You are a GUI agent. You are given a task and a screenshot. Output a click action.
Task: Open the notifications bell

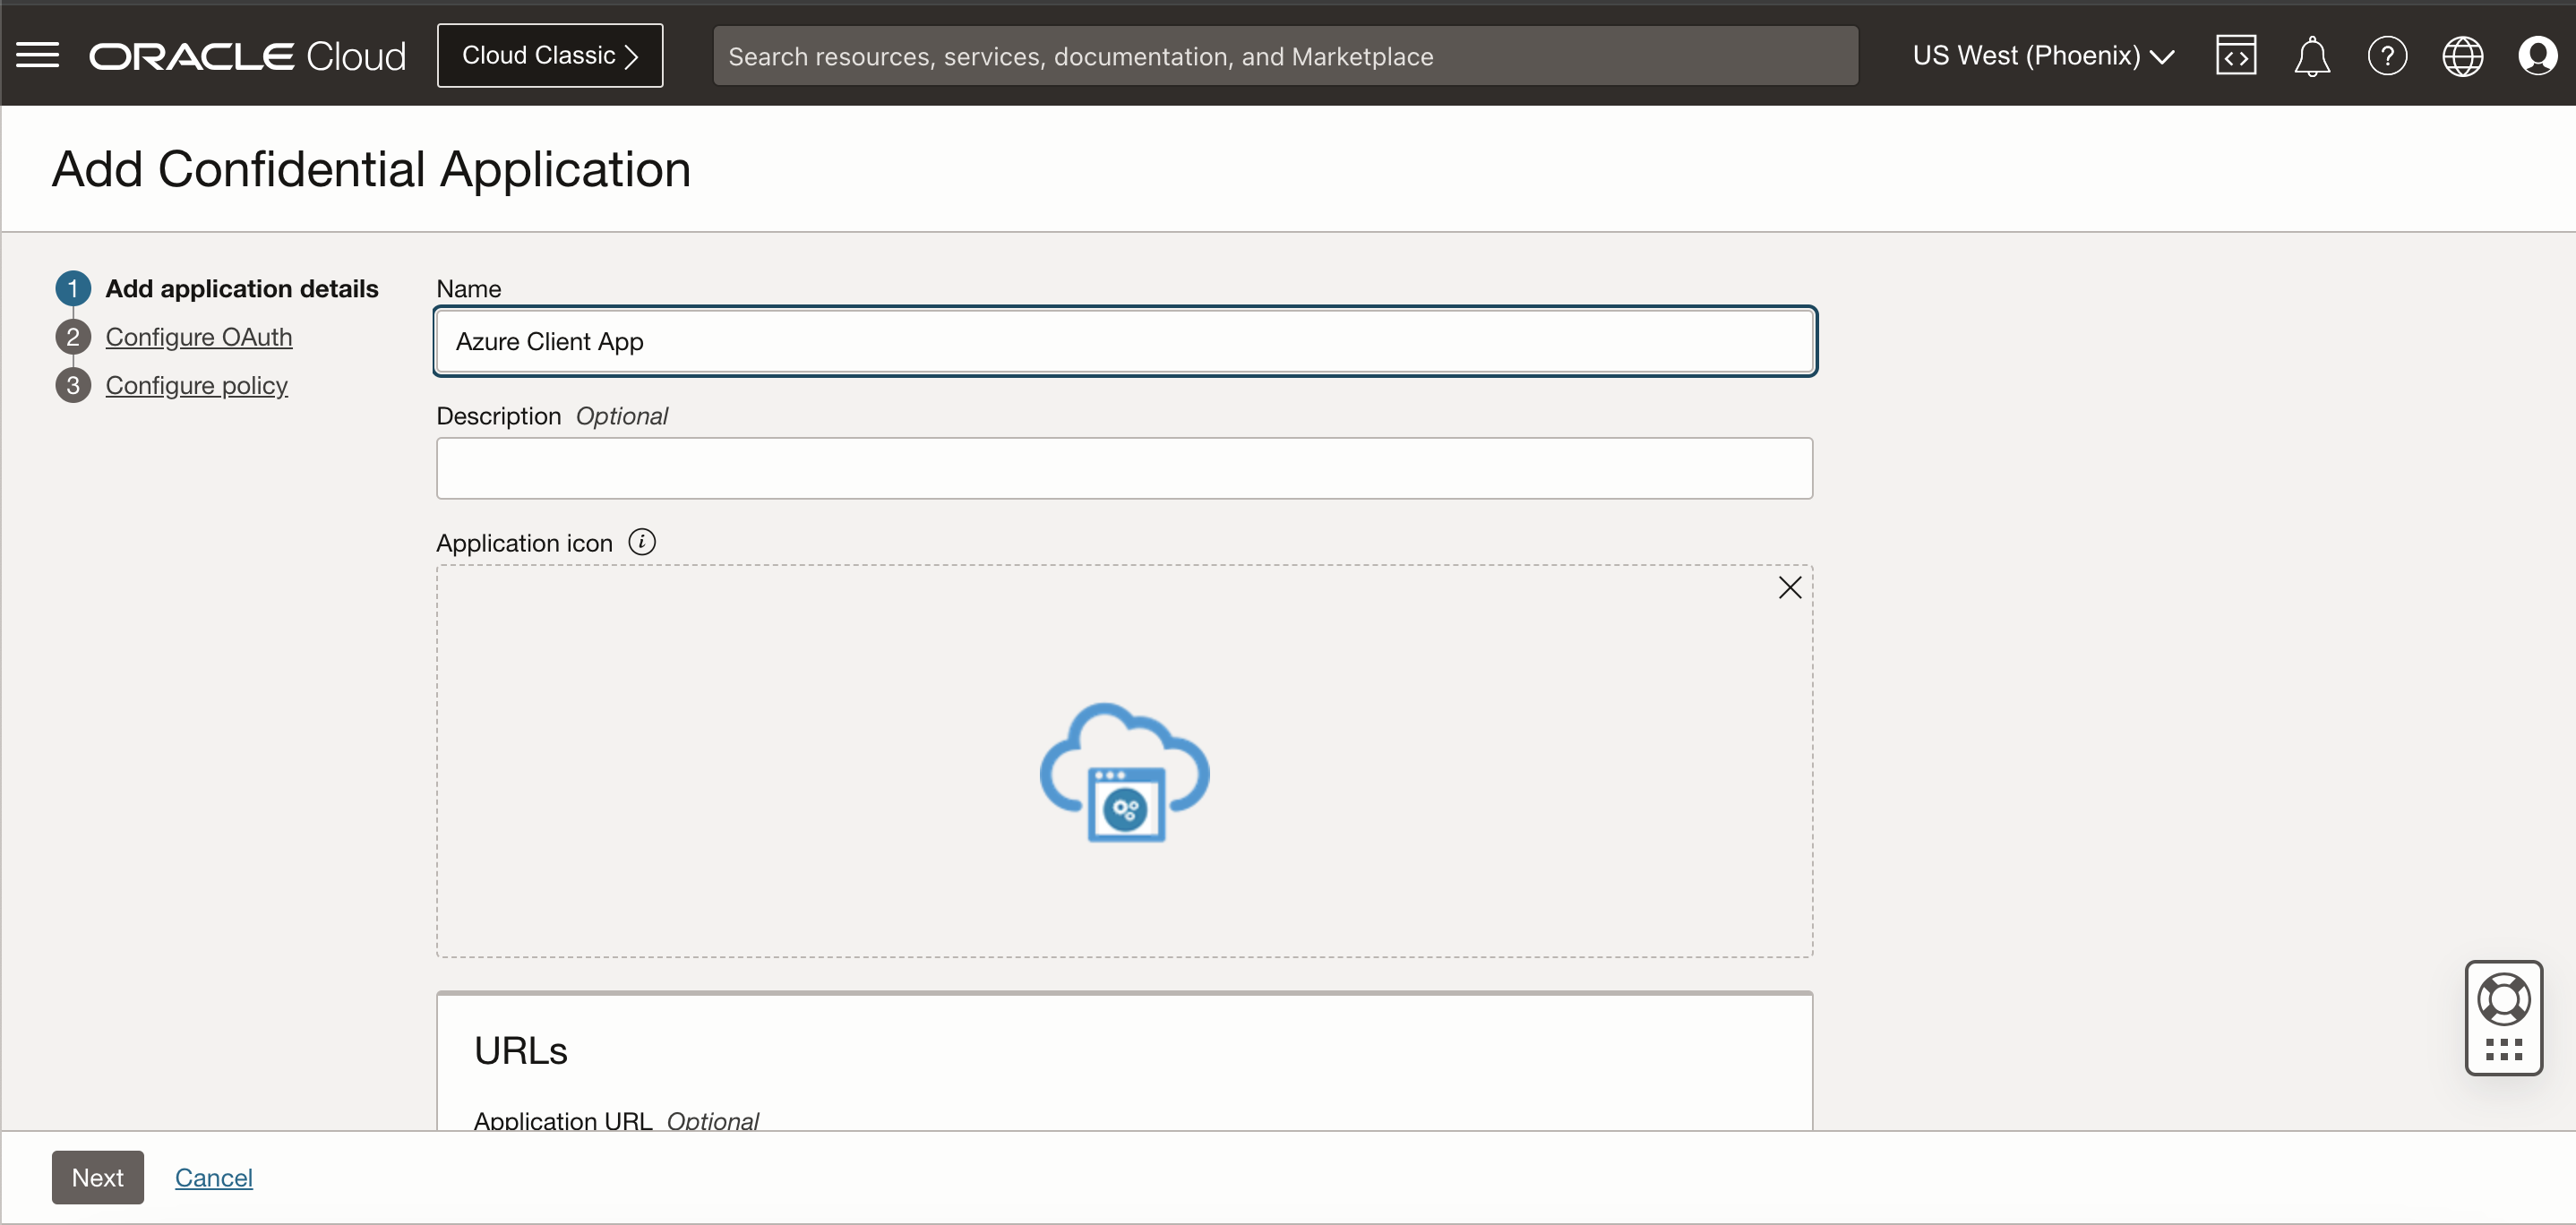coord(2311,56)
